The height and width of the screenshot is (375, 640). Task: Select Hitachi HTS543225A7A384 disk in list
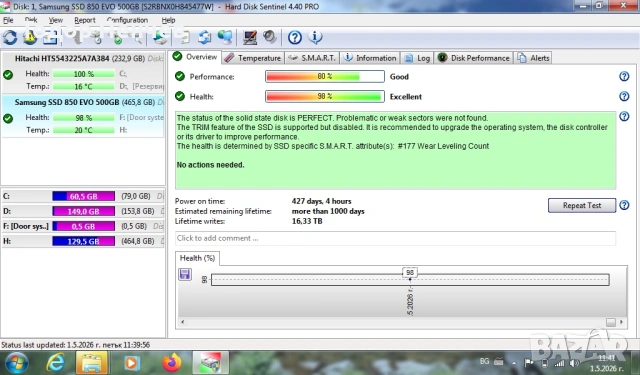pos(83,73)
